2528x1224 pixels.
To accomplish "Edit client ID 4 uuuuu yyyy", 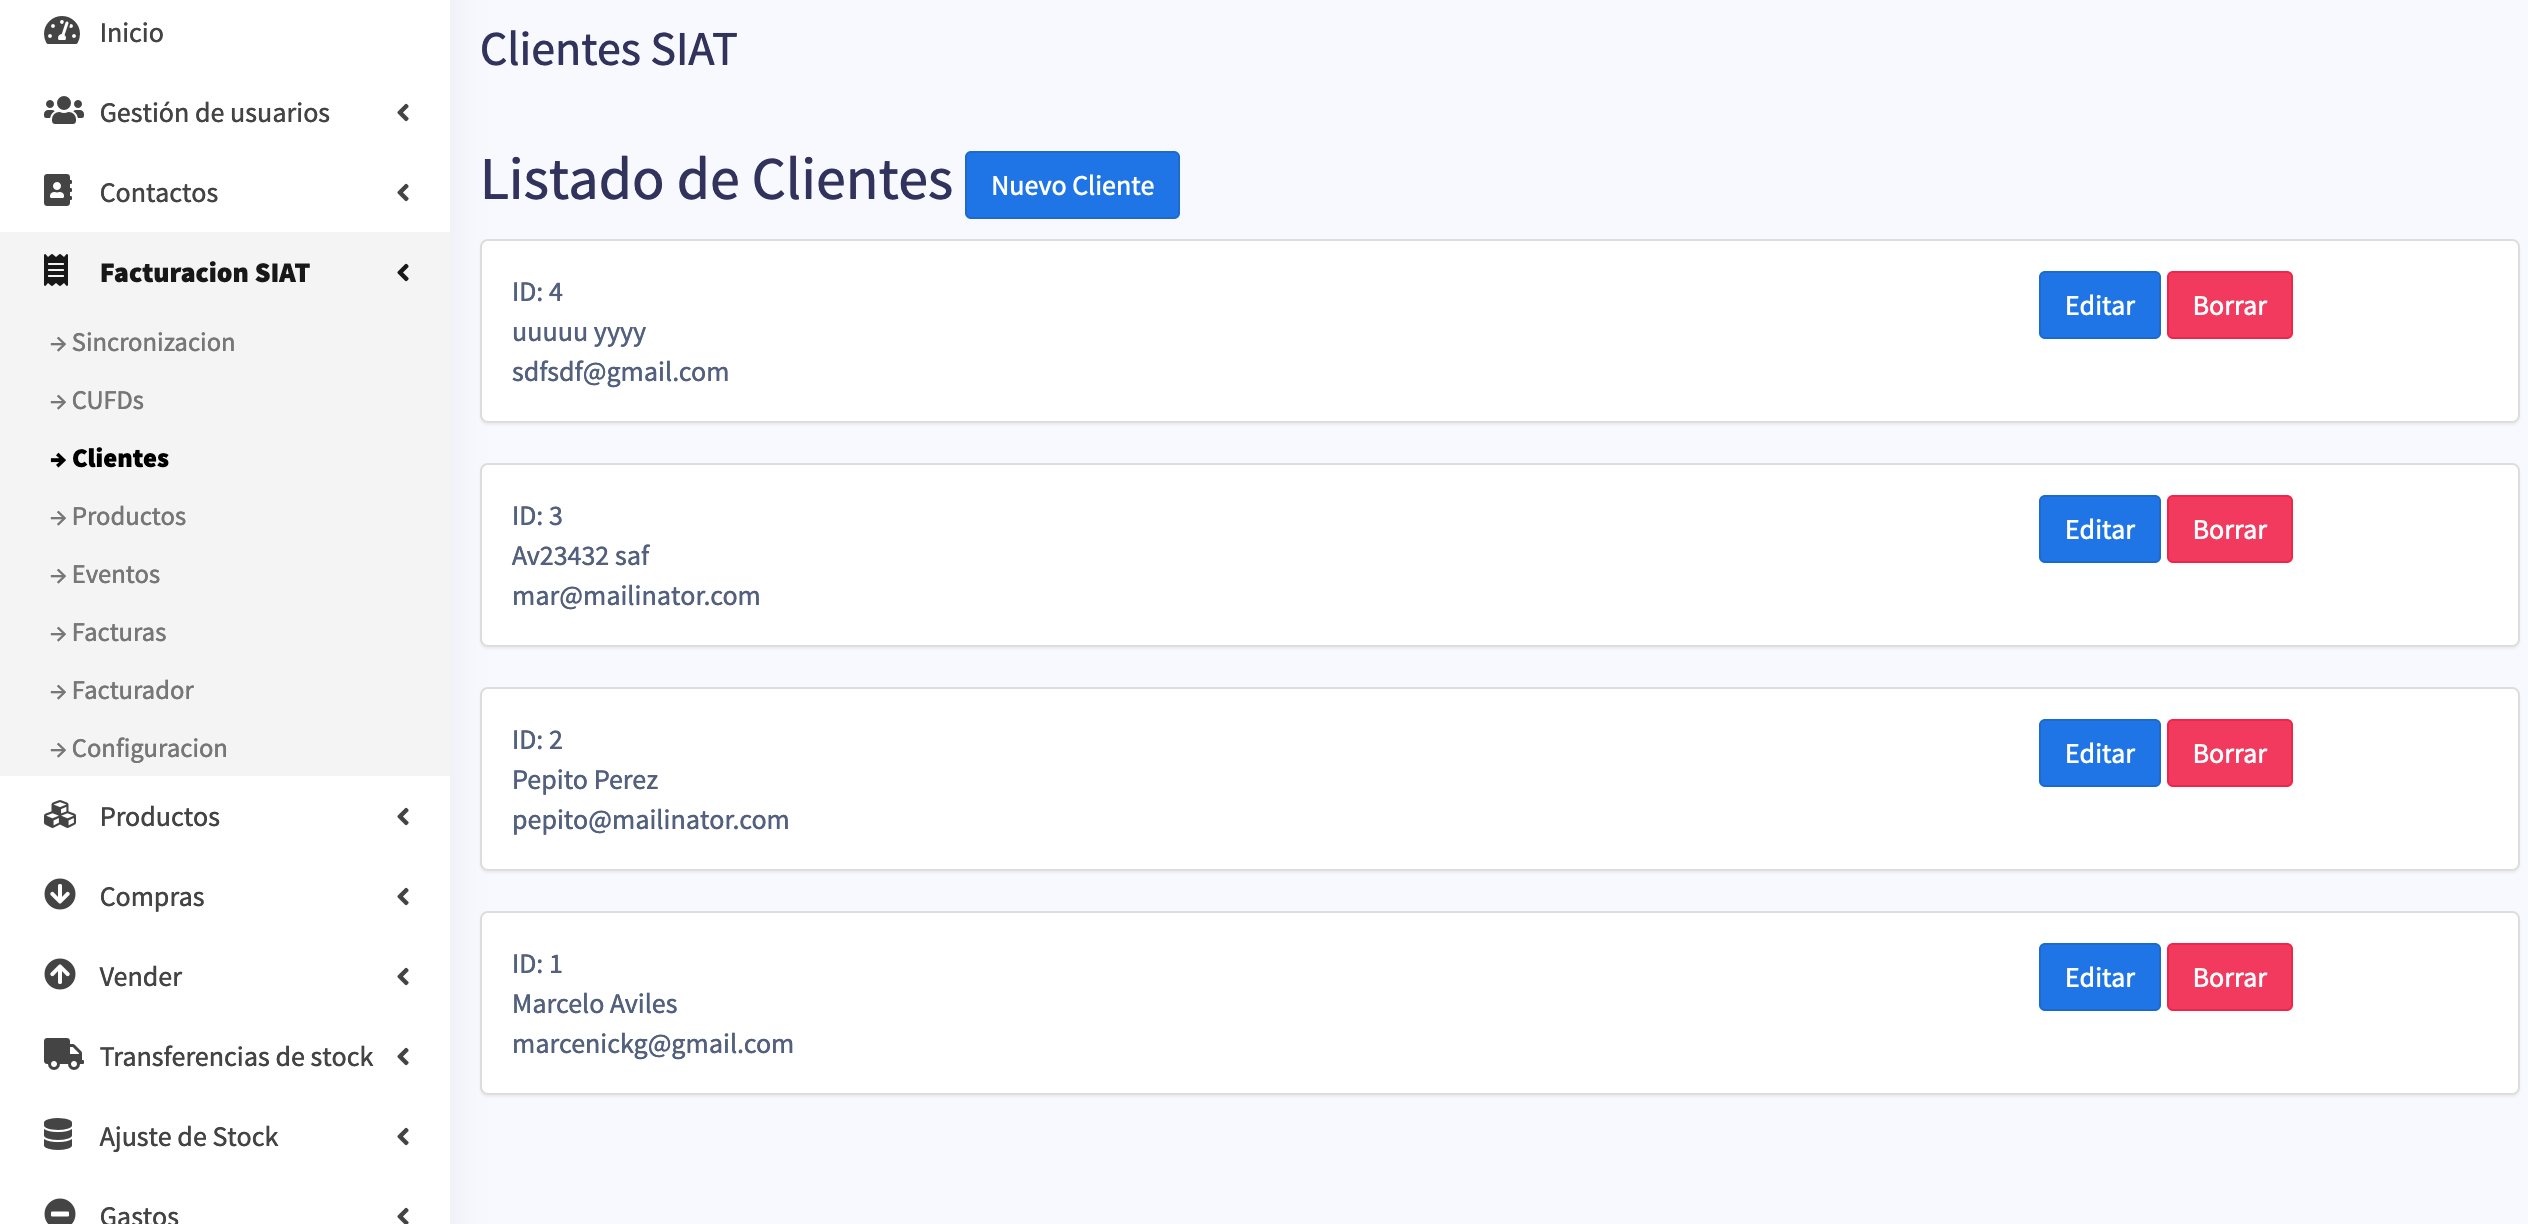I will [2098, 305].
